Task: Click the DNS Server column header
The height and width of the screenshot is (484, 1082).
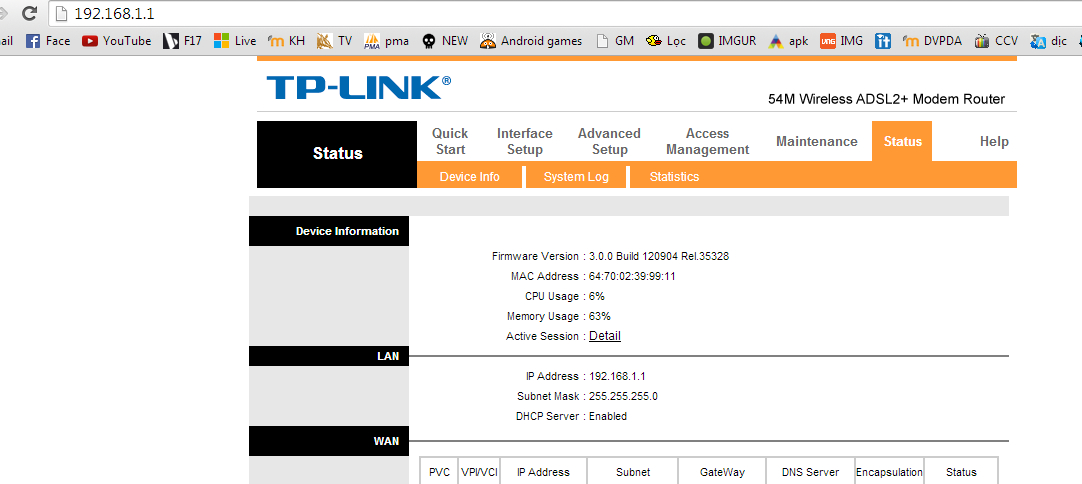Action: pos(810,472)
